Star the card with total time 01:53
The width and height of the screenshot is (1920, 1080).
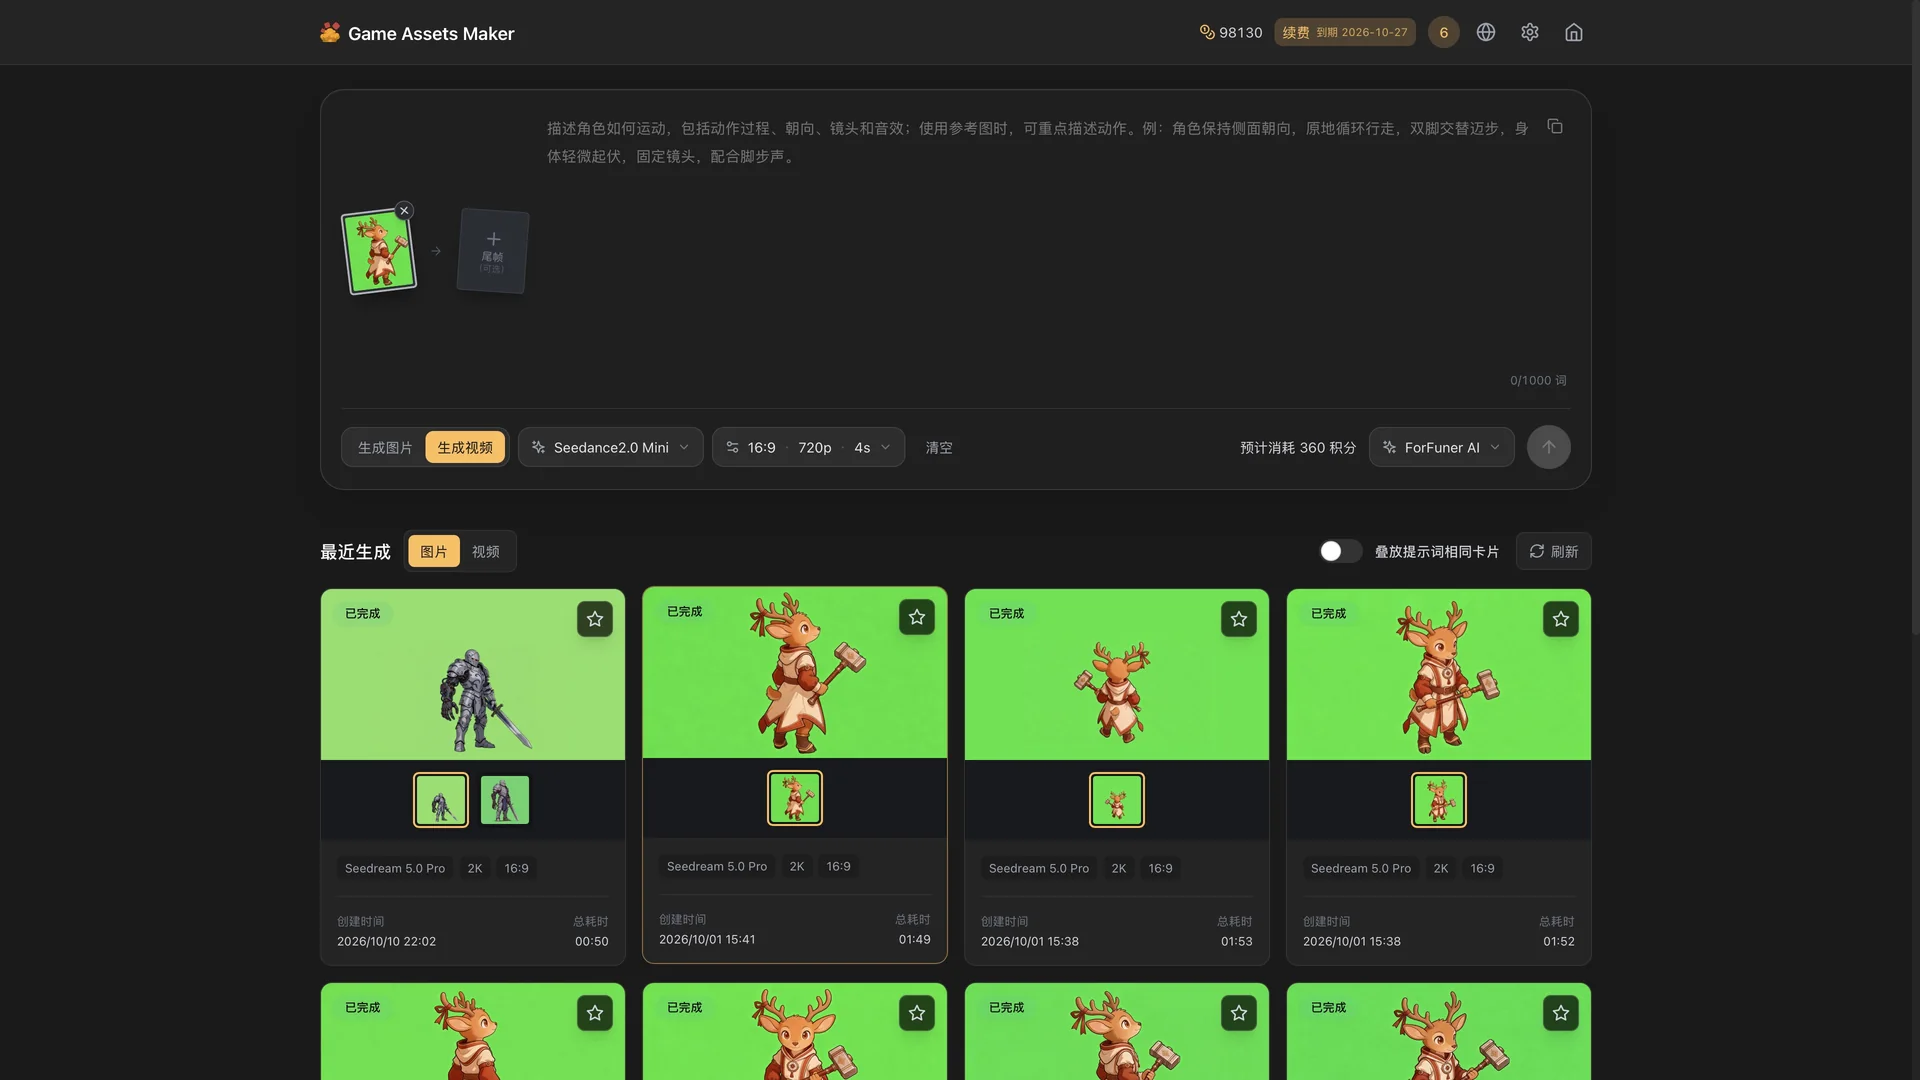click(x=1239, y=619)
